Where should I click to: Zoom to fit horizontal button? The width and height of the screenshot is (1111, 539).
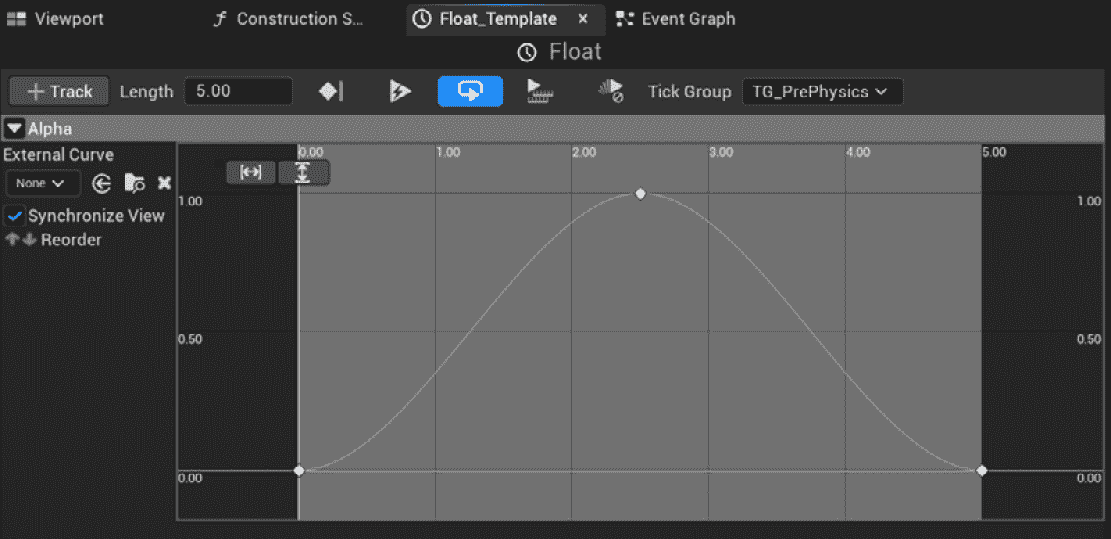click(251, 172)
